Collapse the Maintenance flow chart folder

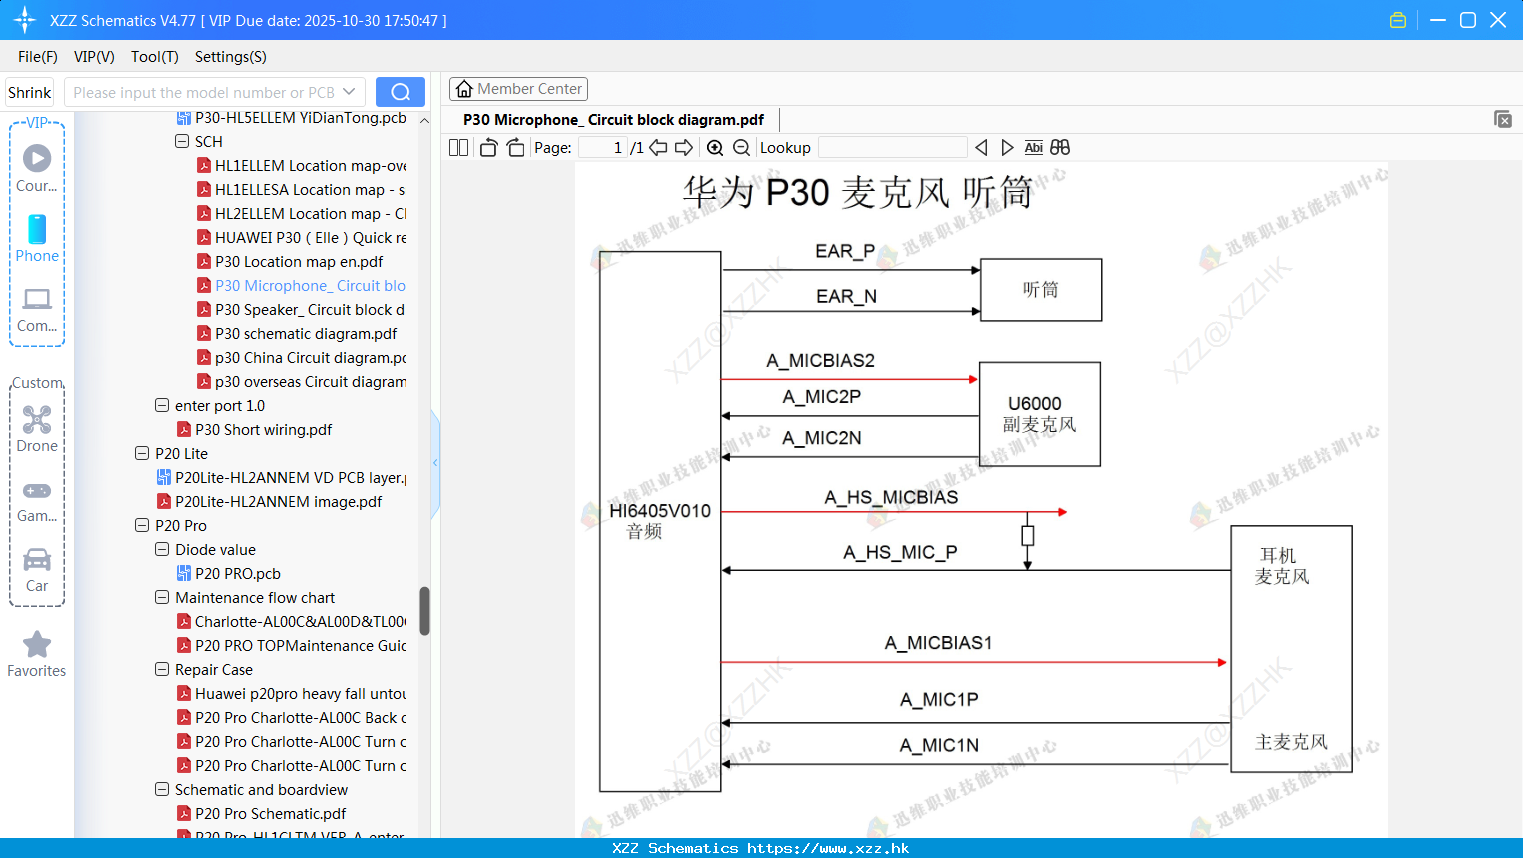[162, 598]
